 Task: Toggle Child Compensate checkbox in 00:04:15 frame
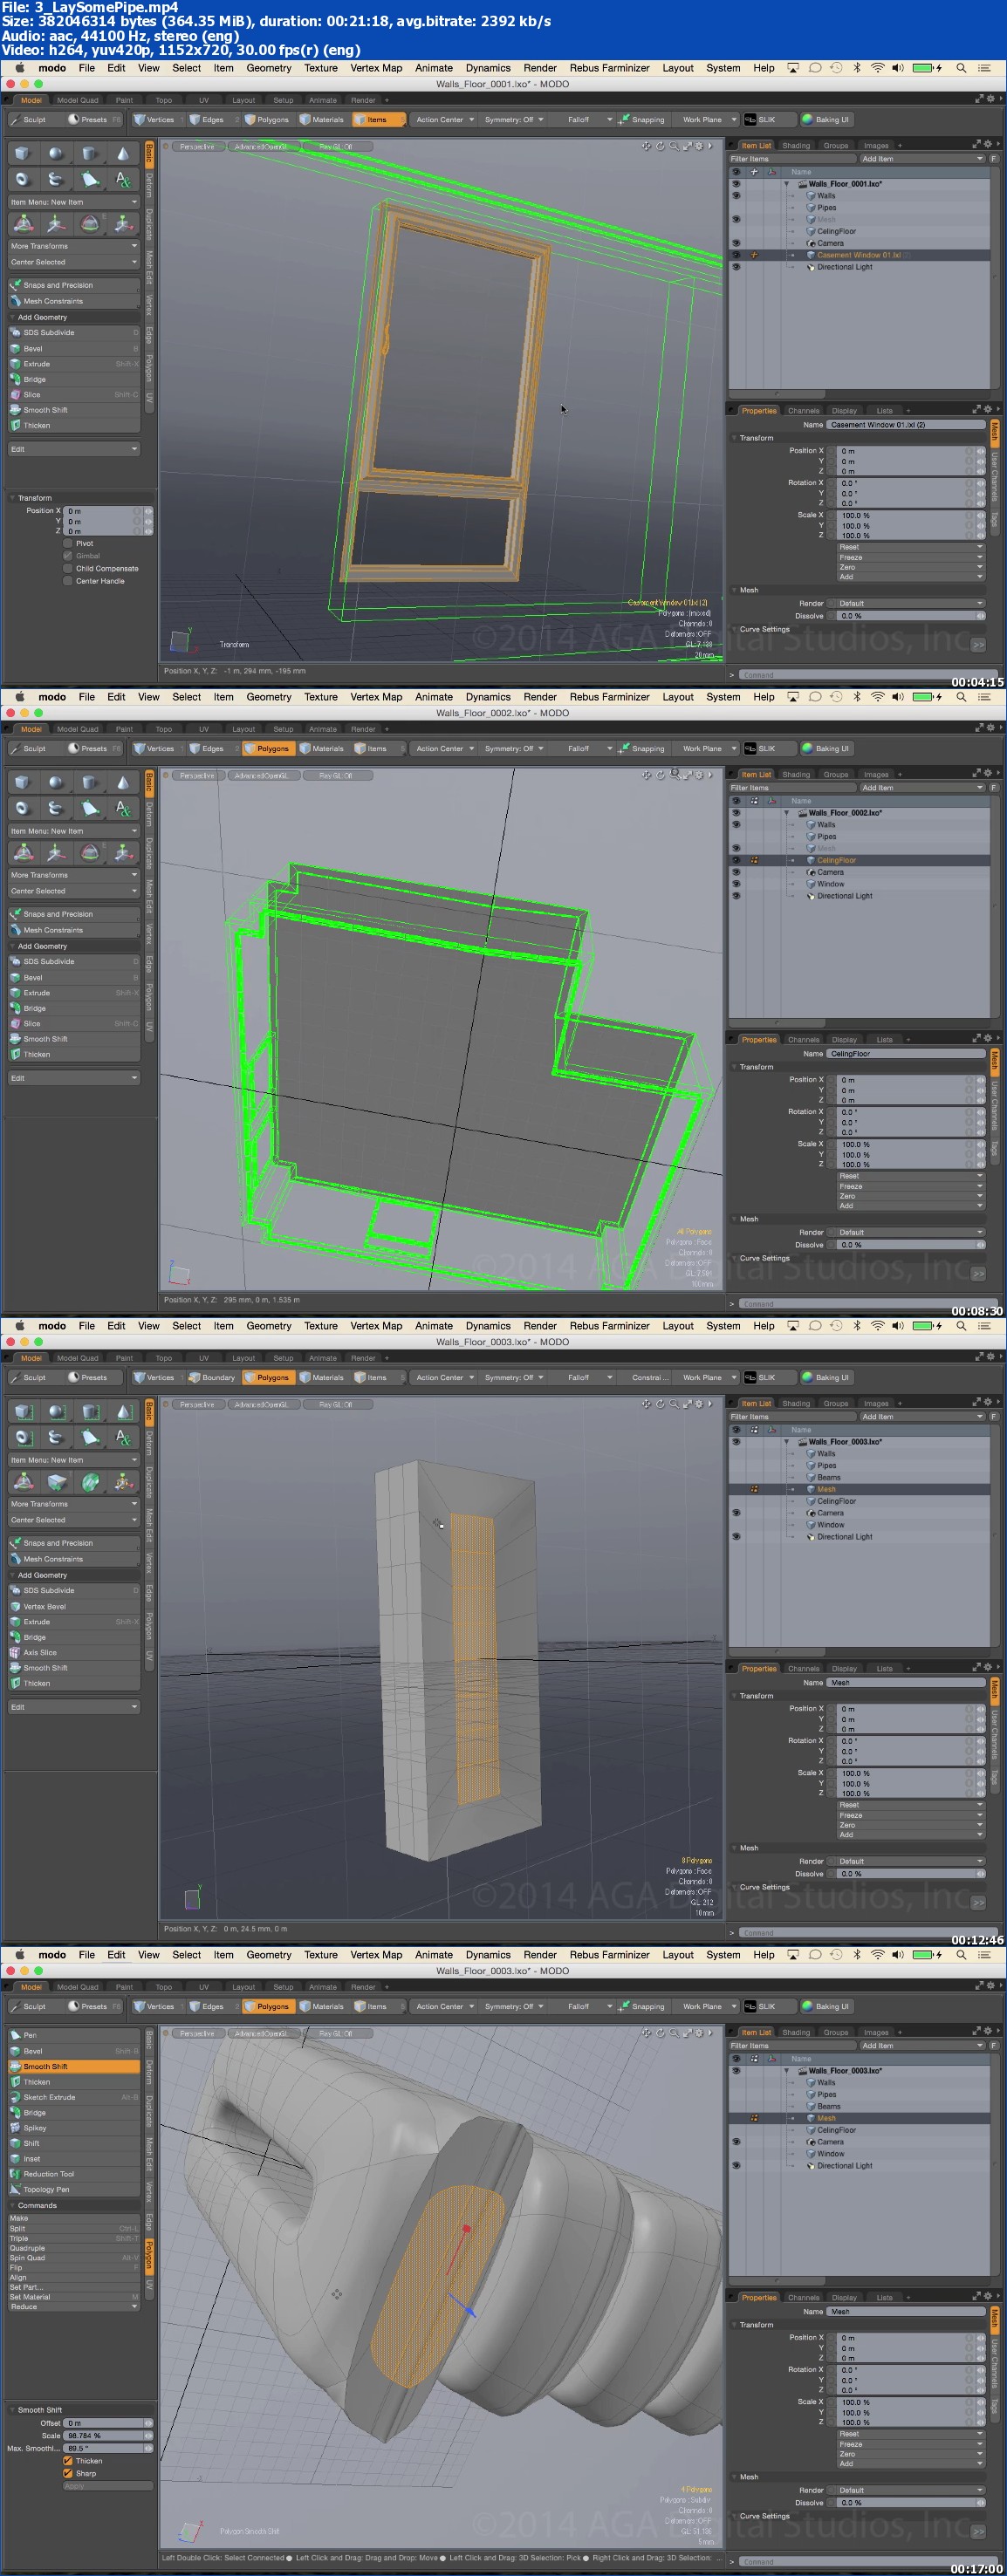68,568
